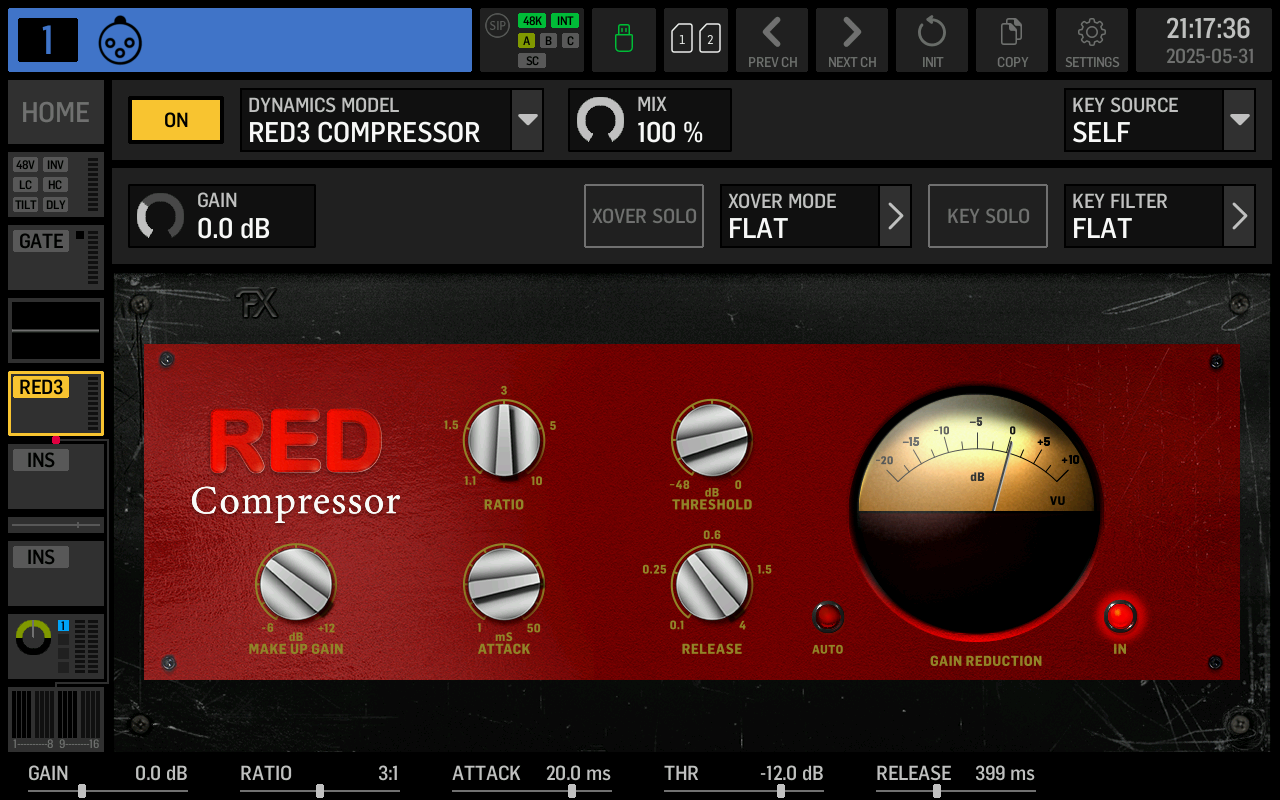The height and width of the screenshot is (800, 1280).
Task: Select the RED3 insert slot in the sidebar
Action: pyautogui.click(x=55, y=403)
